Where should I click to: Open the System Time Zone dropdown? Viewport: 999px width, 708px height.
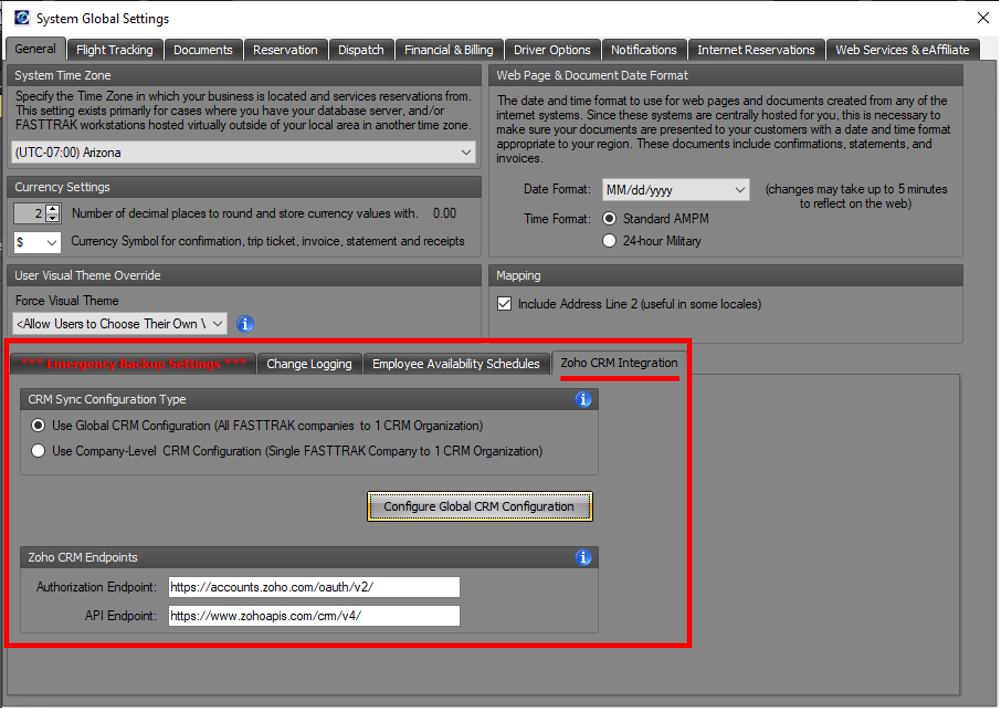pos(243,152)
